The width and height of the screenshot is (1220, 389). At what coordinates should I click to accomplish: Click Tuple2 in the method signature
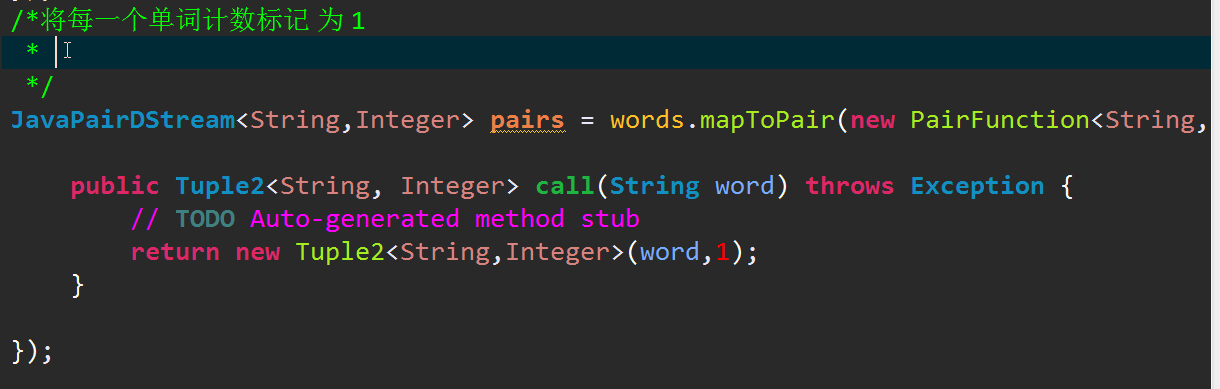(220, 186)
